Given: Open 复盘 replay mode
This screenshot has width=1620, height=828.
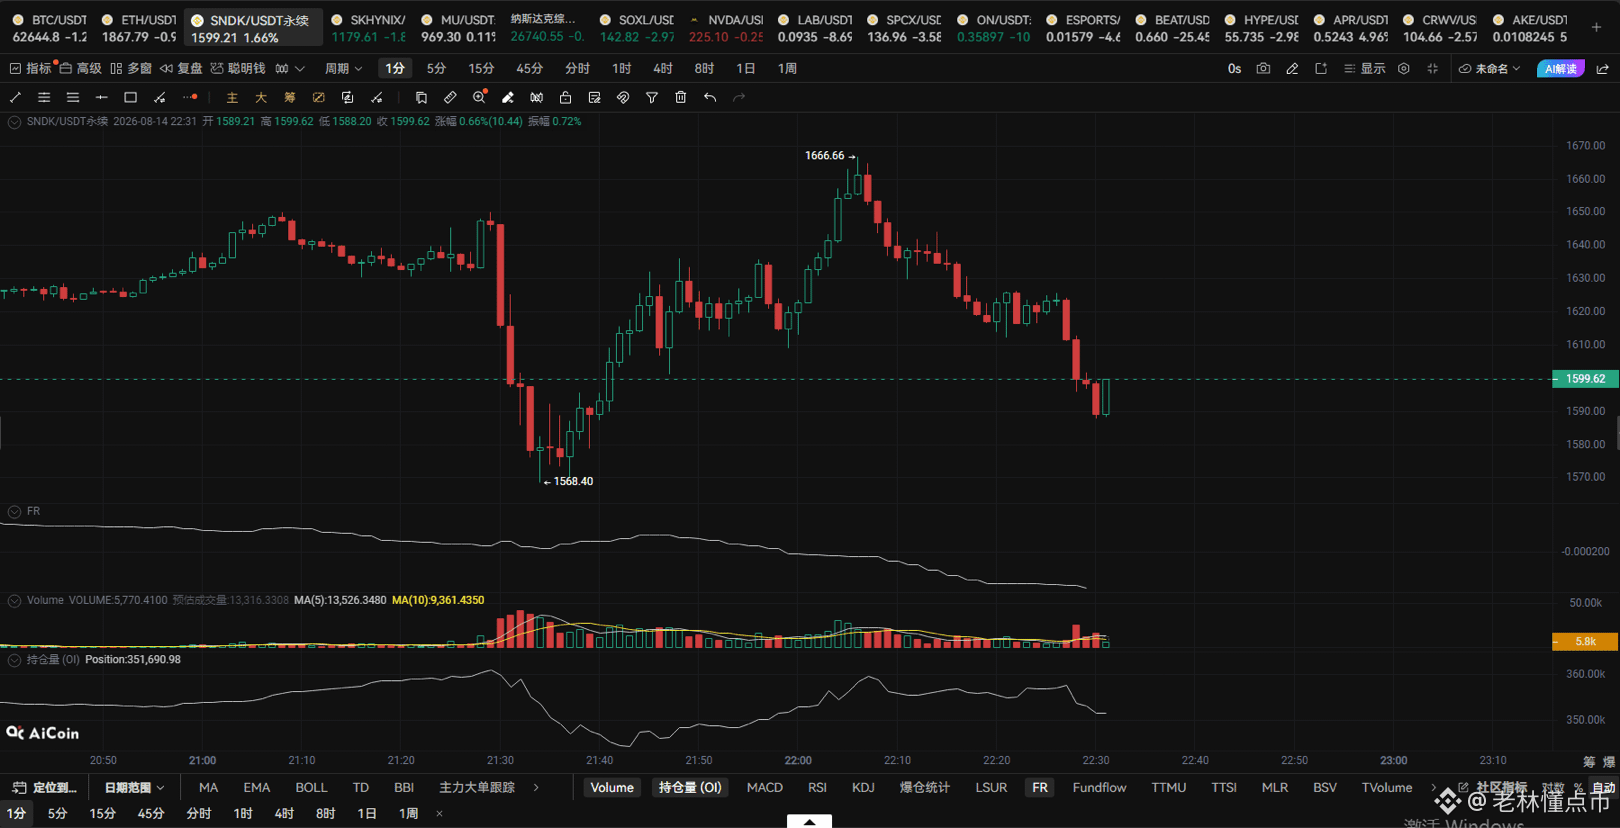Looking at the screenshot, I should [181, 69].
